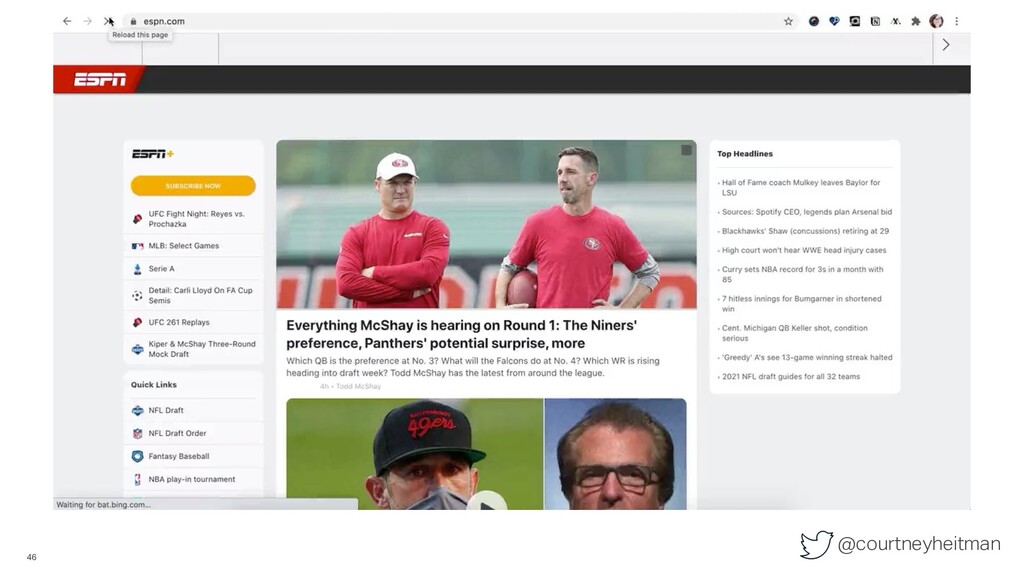Click the browser forward arrow
Screen dimensions: 1024x576
[88, 22]
